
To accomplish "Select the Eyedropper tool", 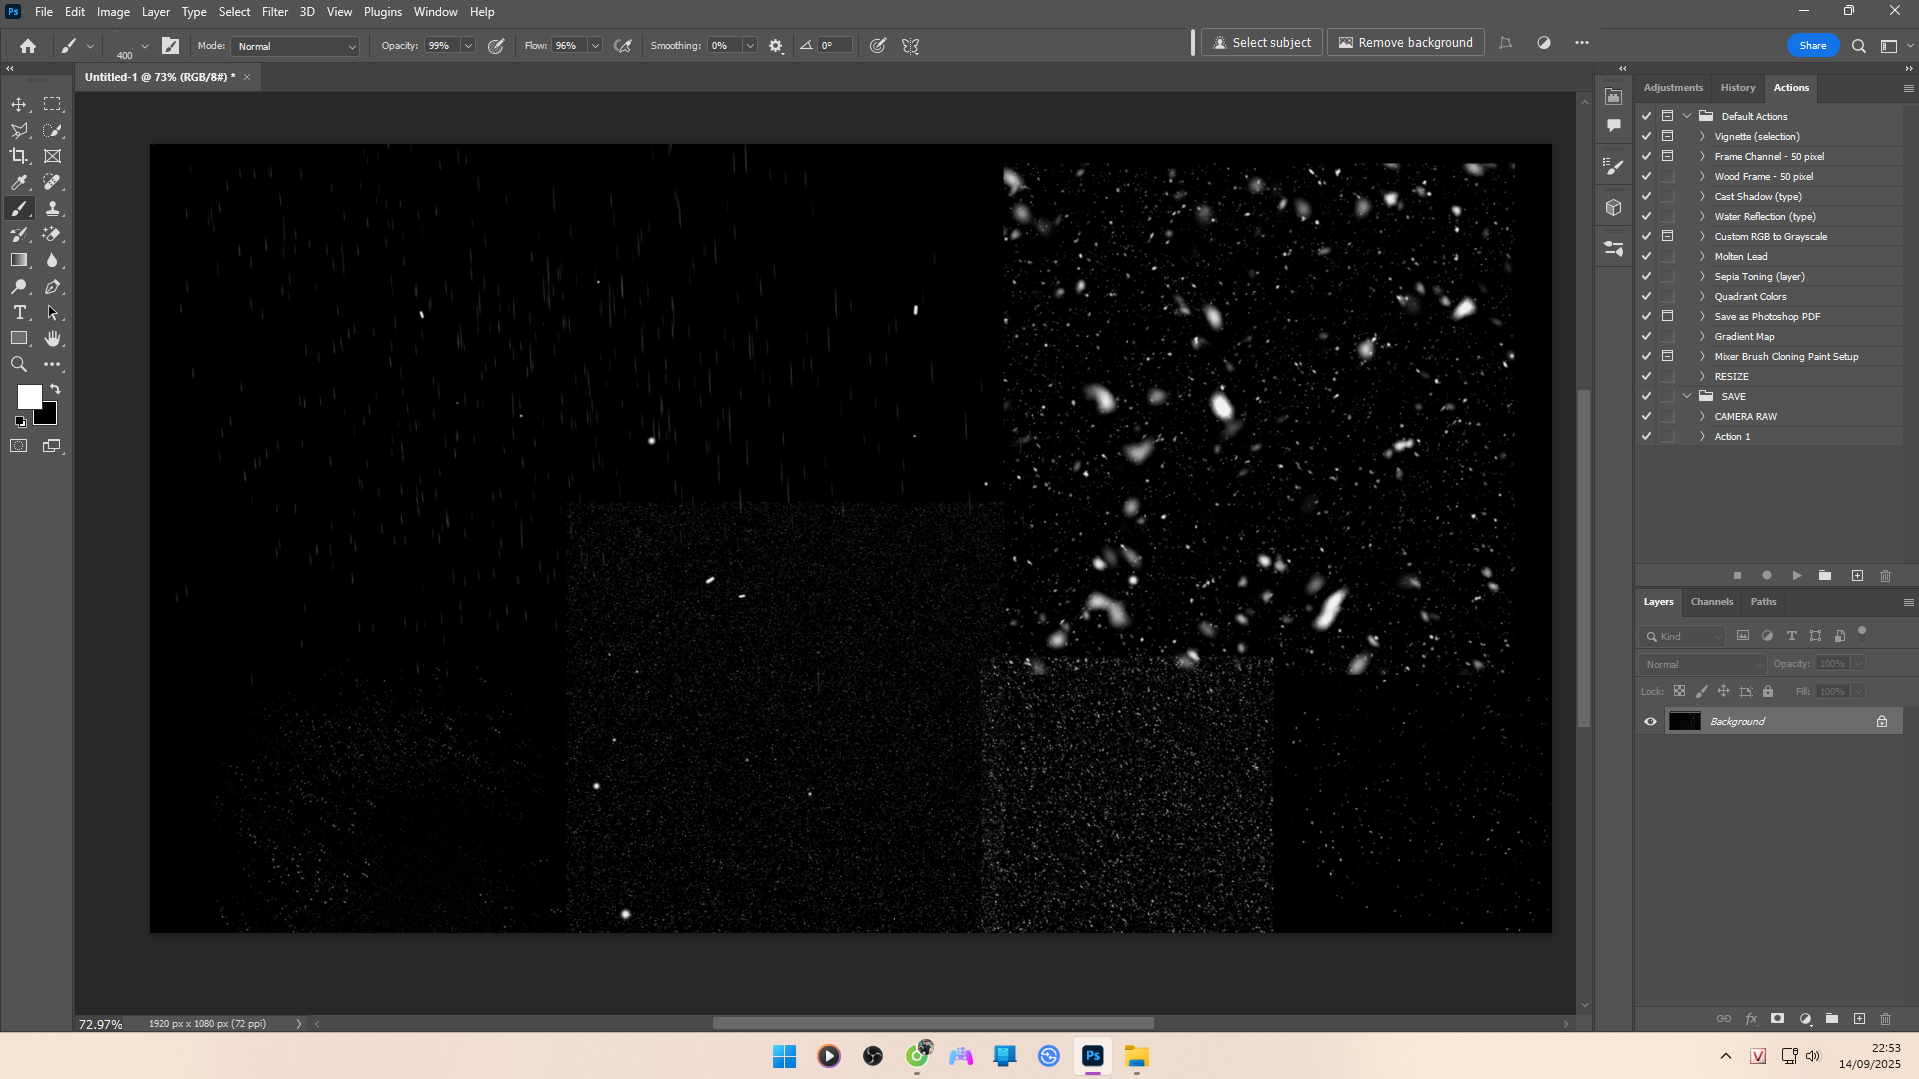I will coord(19,182).
